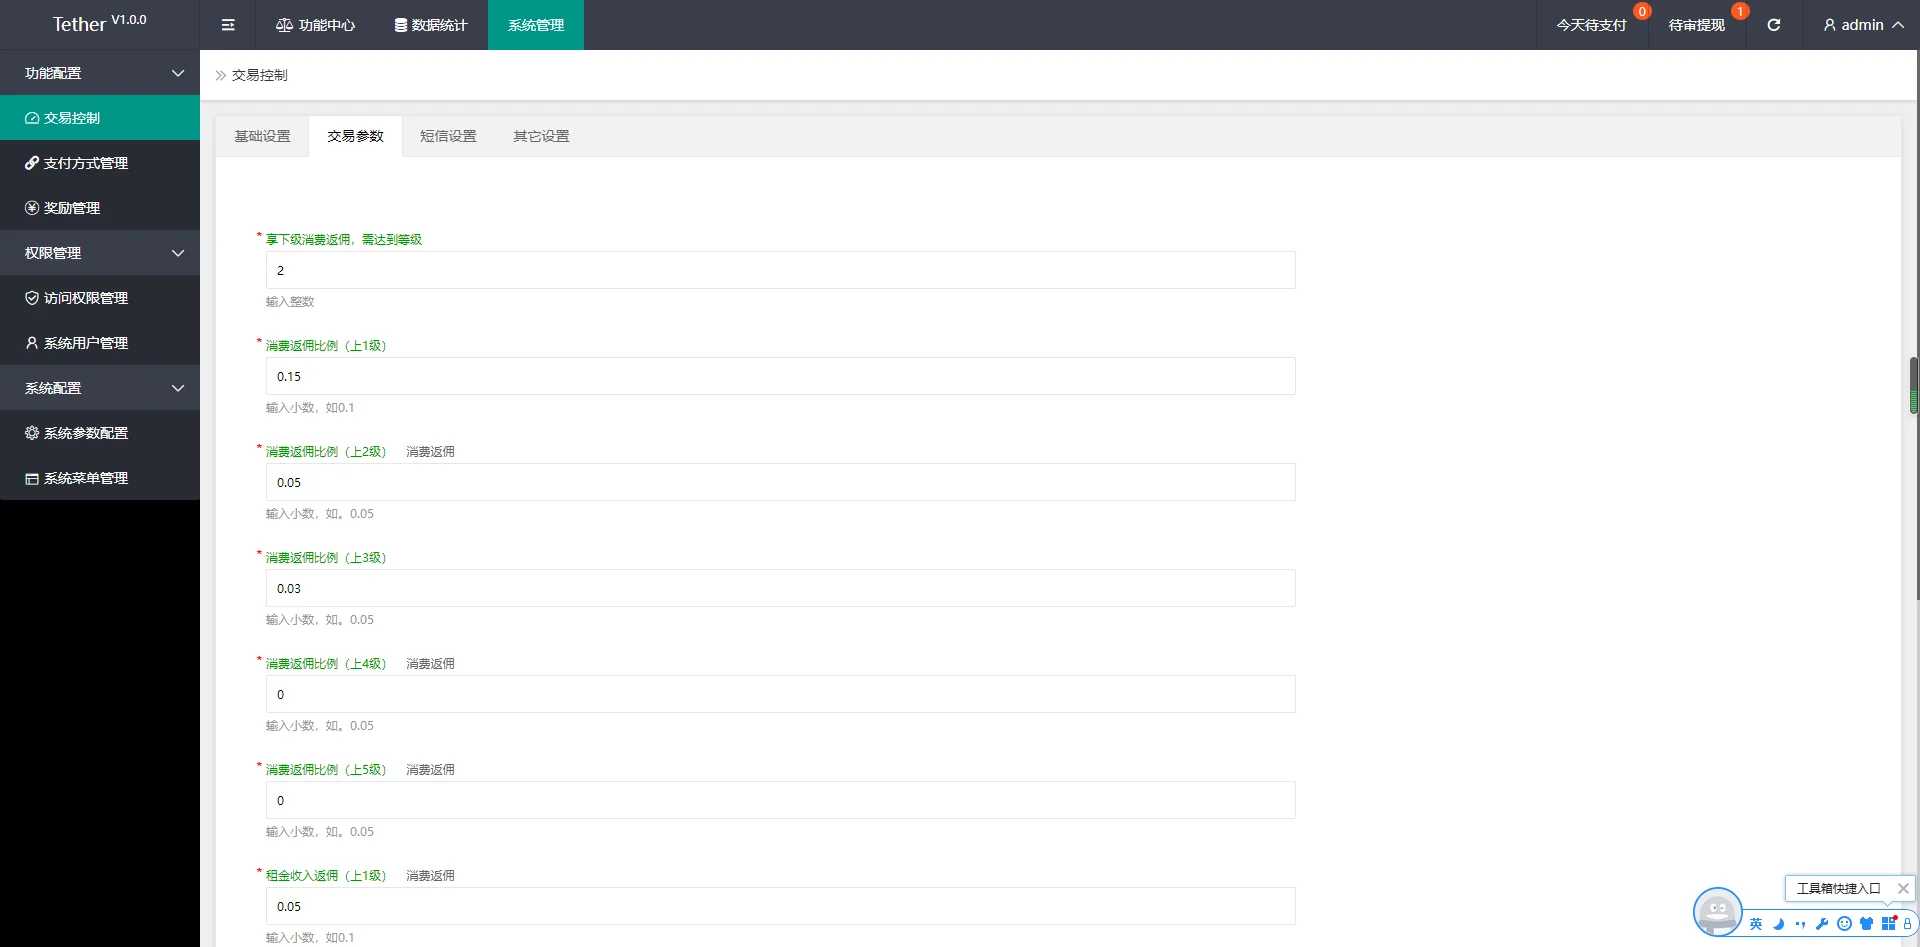Click the 消费返佣比例 (上1级) input field
The image size is (1920, 947).
click(780, 376)
